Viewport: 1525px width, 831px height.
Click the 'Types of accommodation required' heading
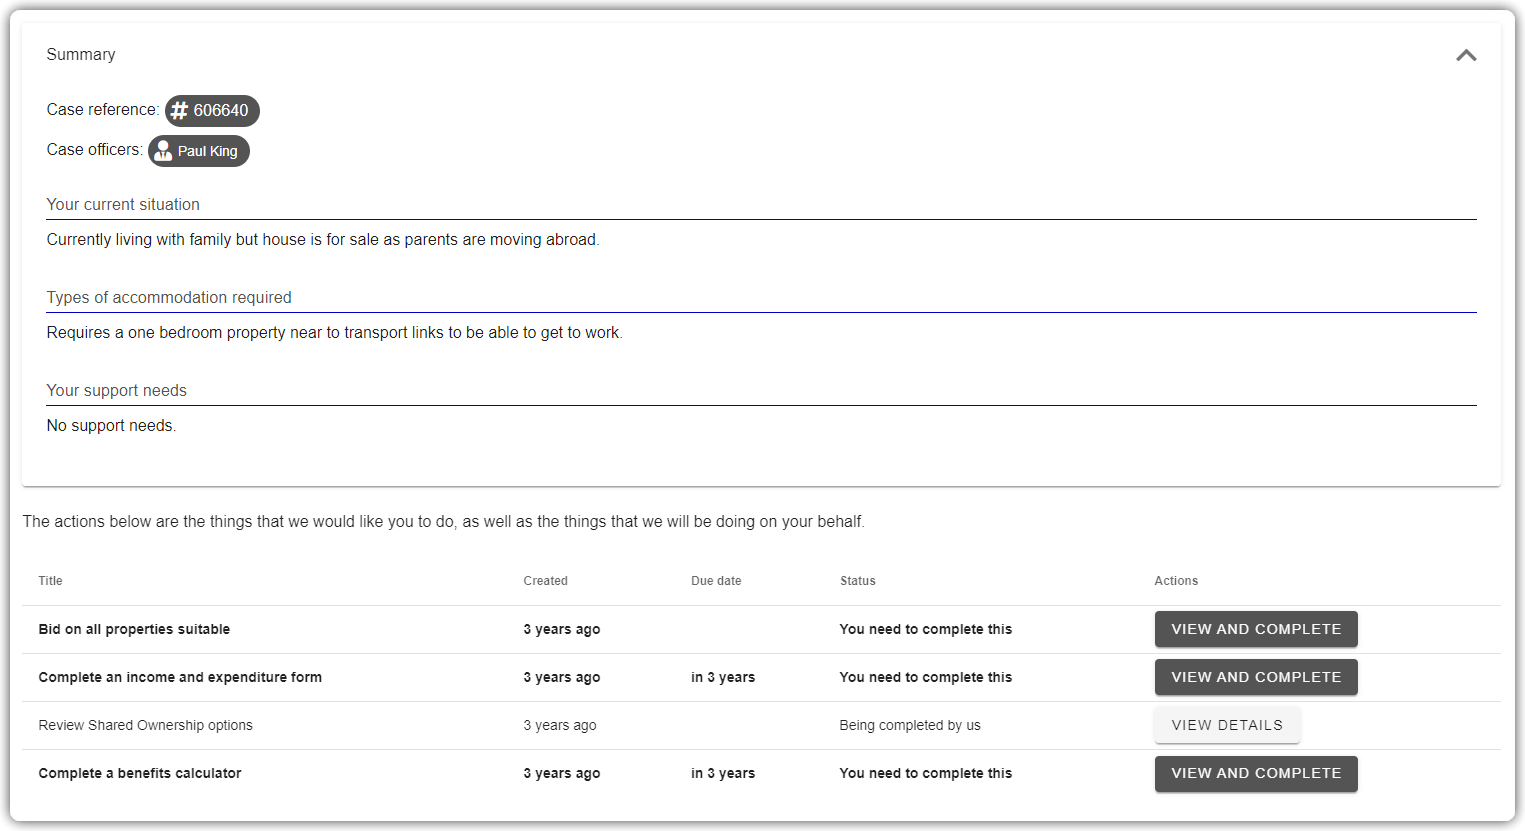(x=169, y=297)
